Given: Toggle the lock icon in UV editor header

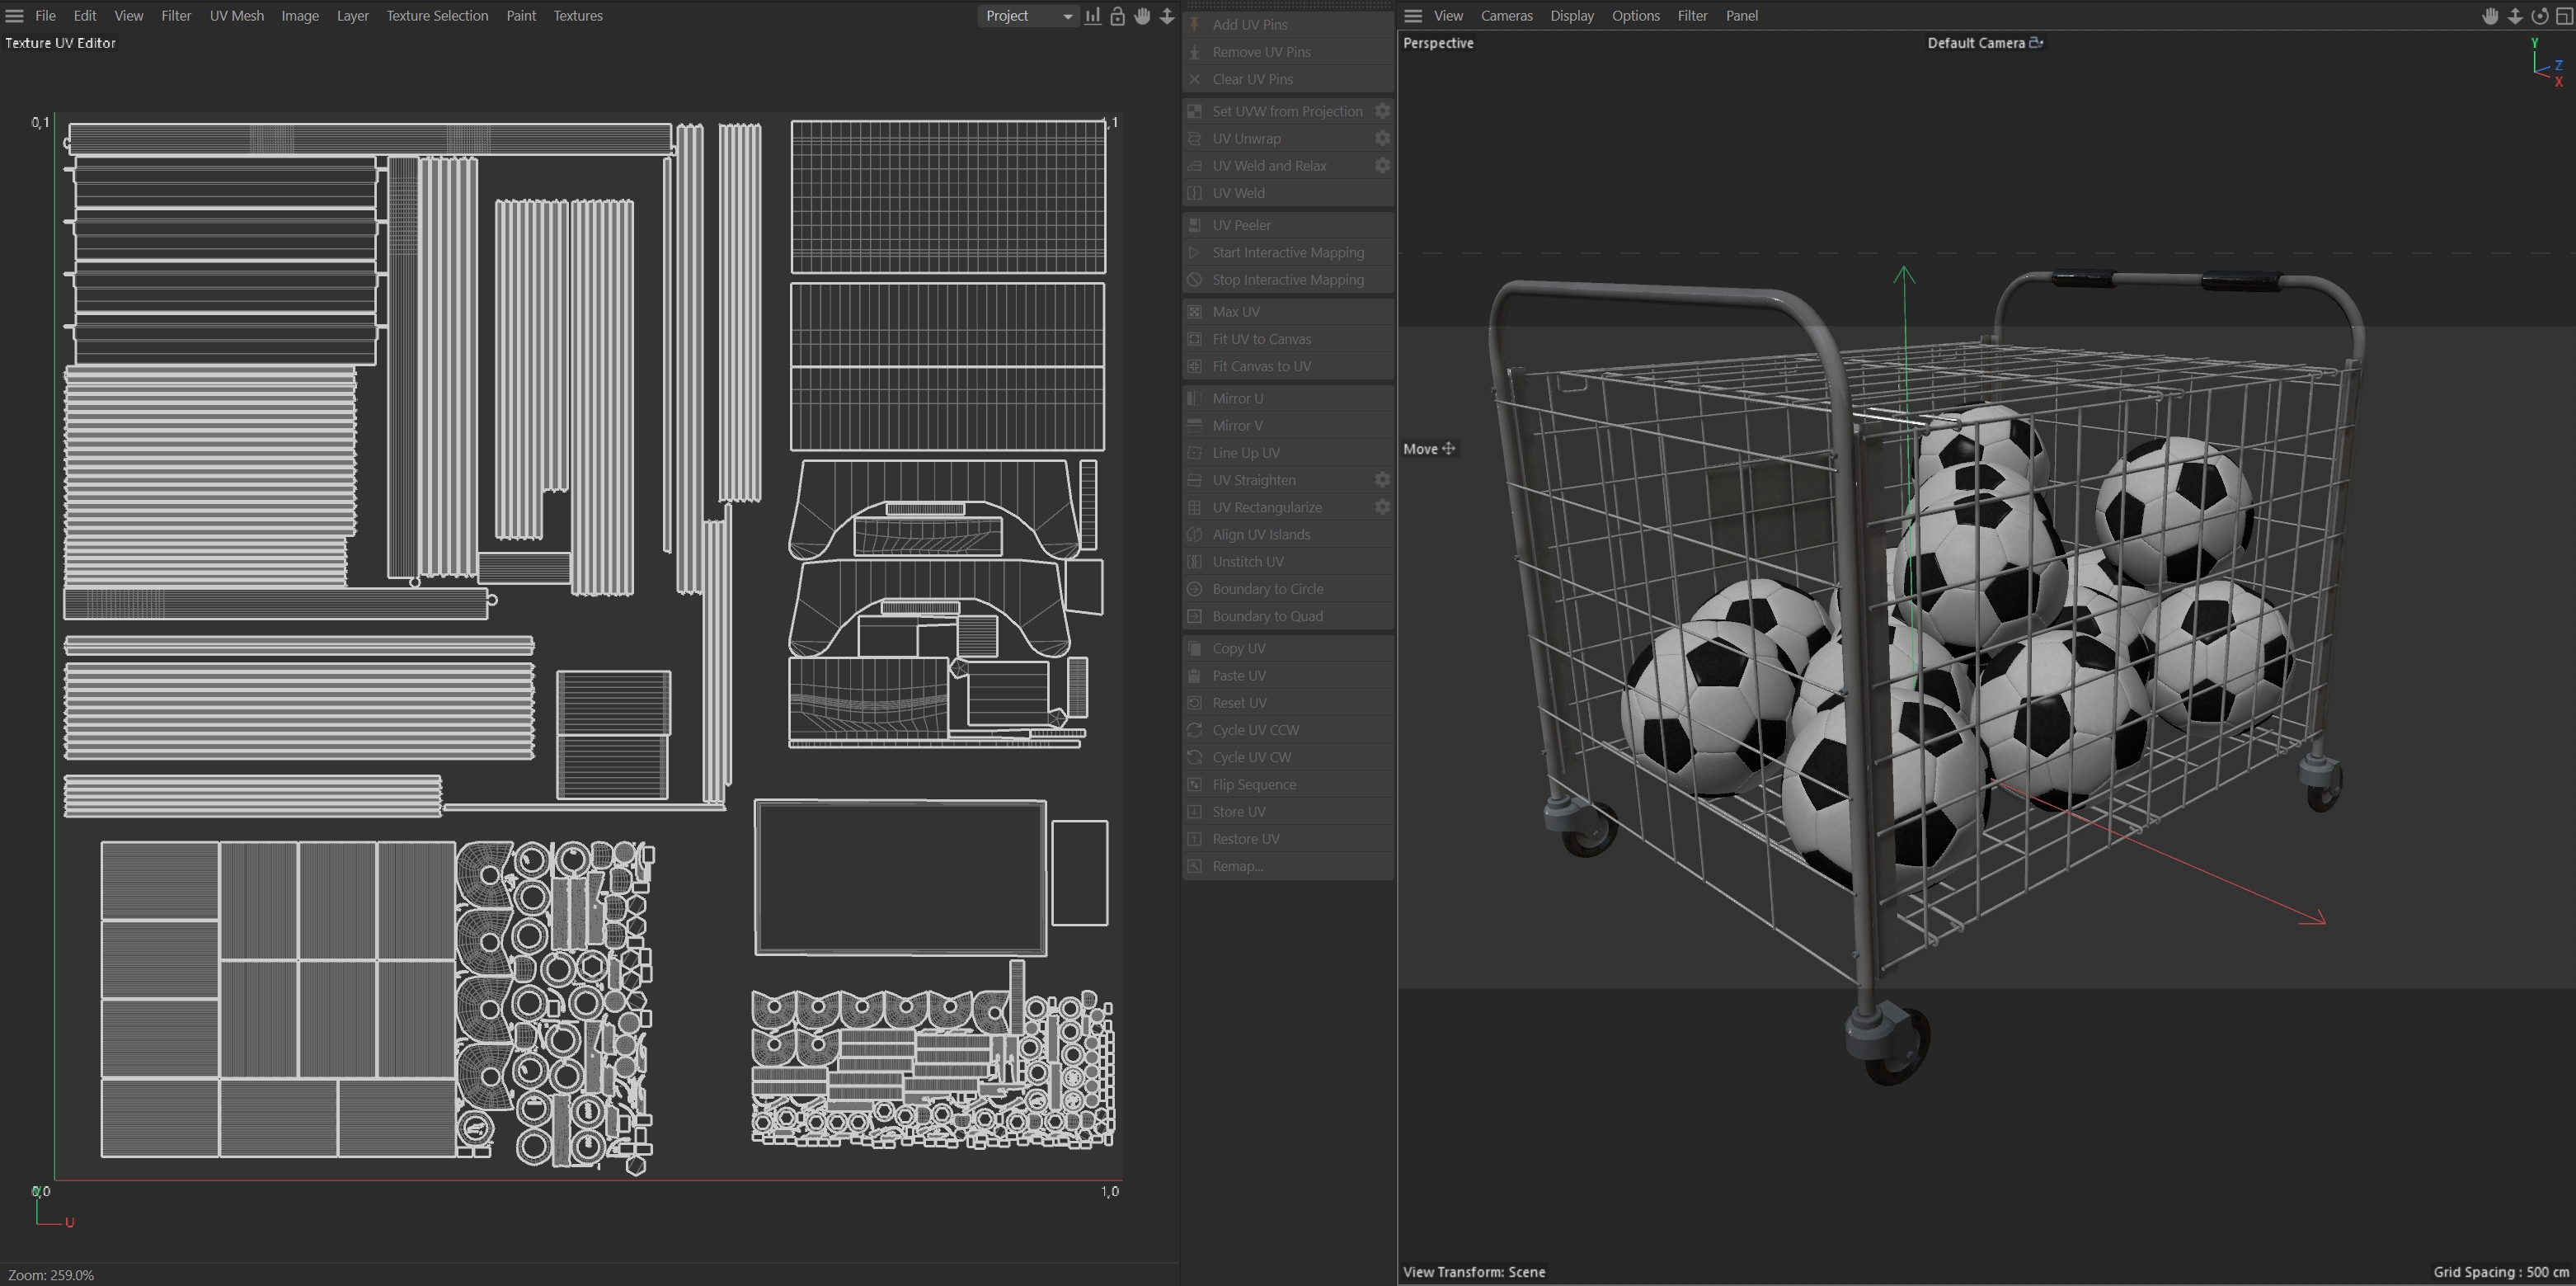Looking at the screenshot, I should [1117, 16].
